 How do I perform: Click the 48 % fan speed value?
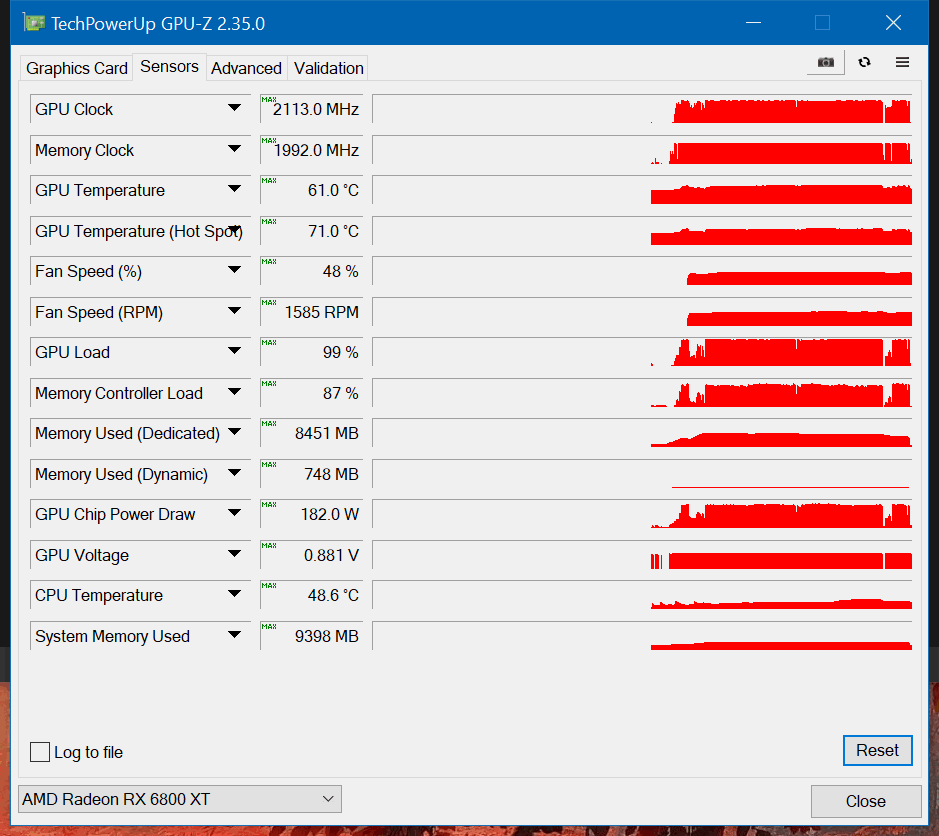pos(311,271)
